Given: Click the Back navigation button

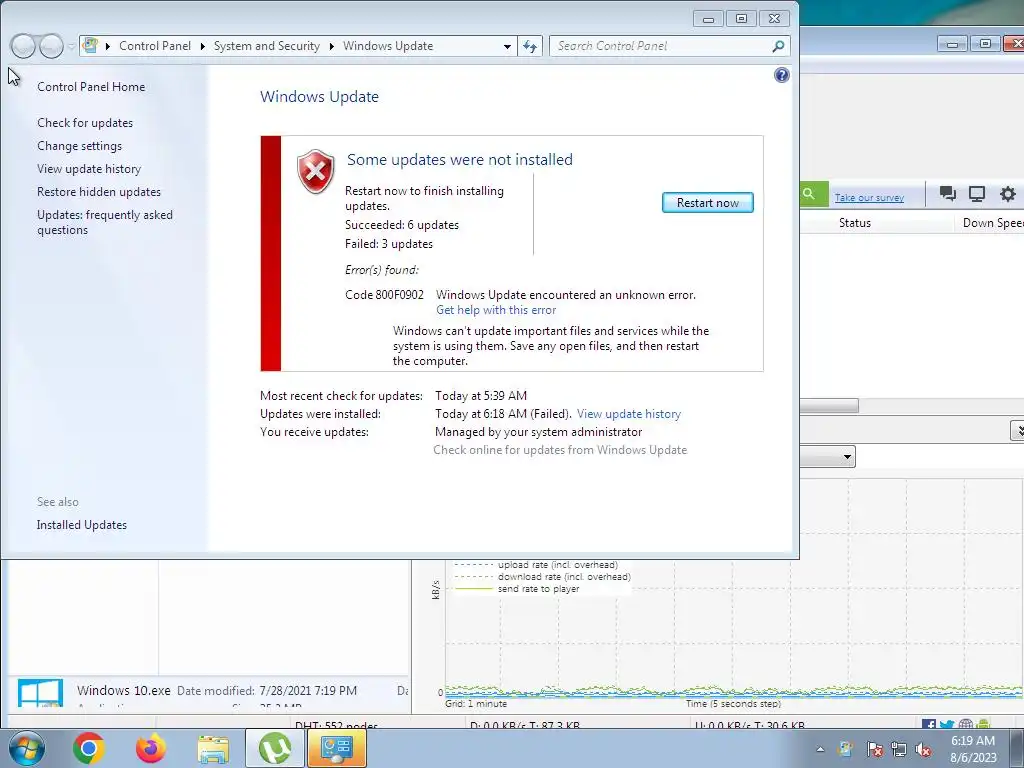Looking at the screenshot, I should click(23, 46).
